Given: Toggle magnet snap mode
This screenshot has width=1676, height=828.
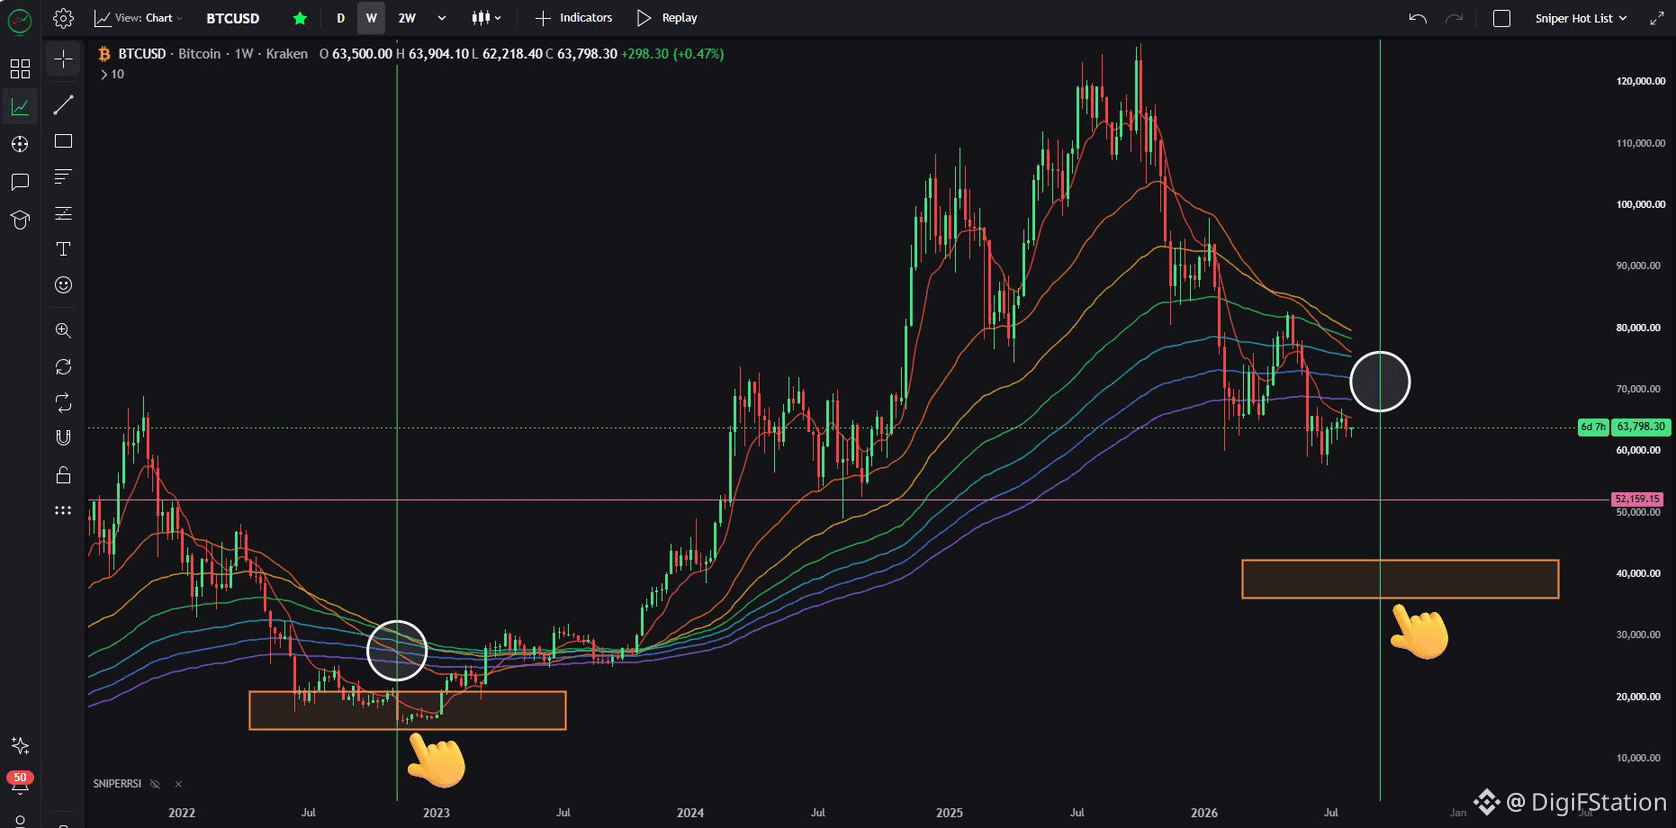Looking at the screenshot, I should tap(63, 438).
